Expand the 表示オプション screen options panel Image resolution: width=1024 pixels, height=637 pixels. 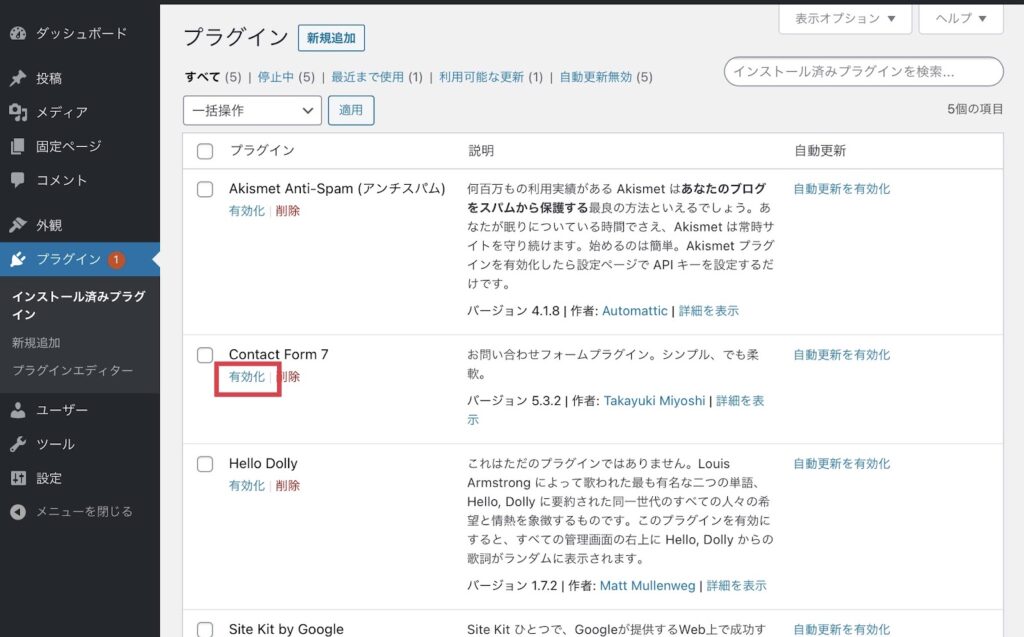(x=845, y=18)
